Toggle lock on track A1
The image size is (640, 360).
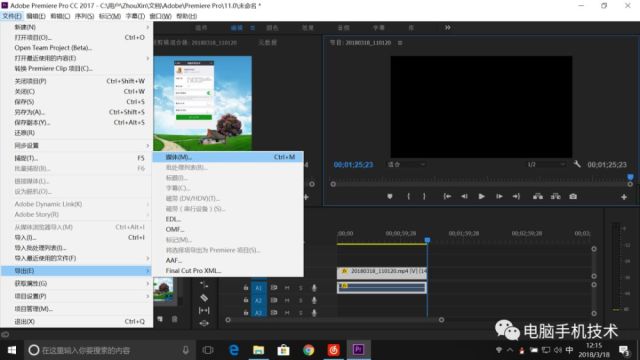click(246, 288)
